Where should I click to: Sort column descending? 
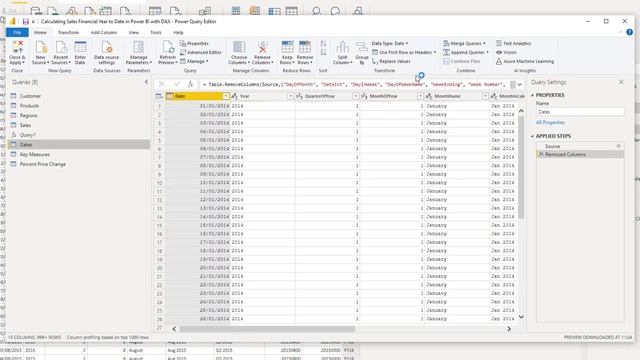[x=323, y=52]
